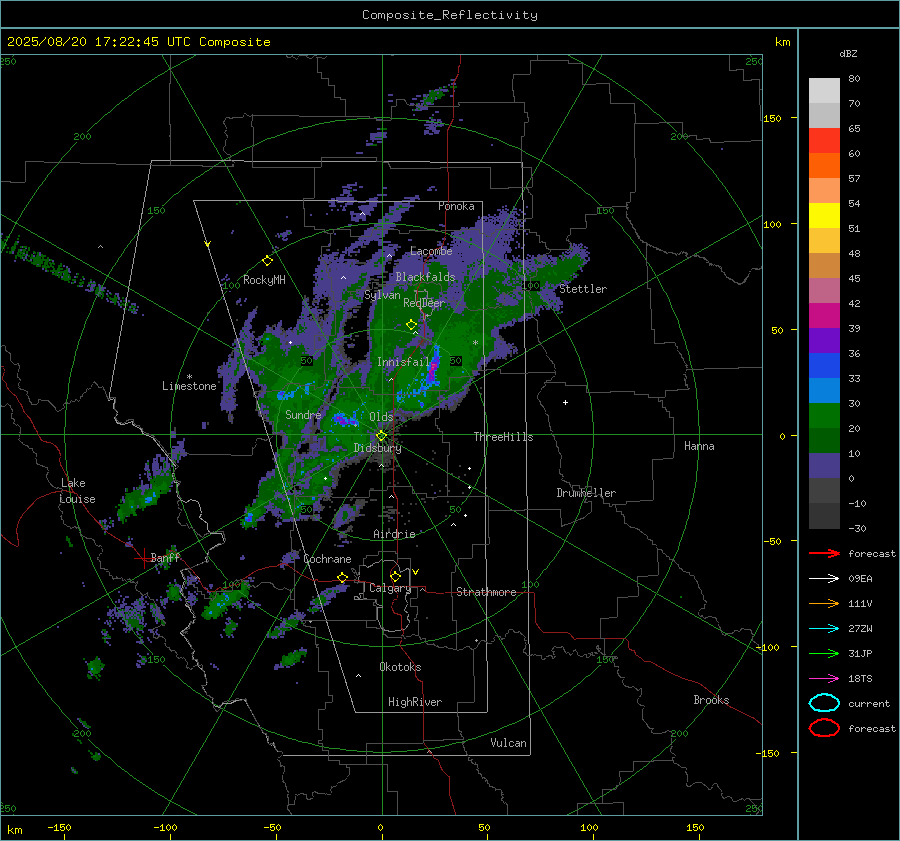
Task: Click the km unit label at bottom left
Action: click(15, 830)
